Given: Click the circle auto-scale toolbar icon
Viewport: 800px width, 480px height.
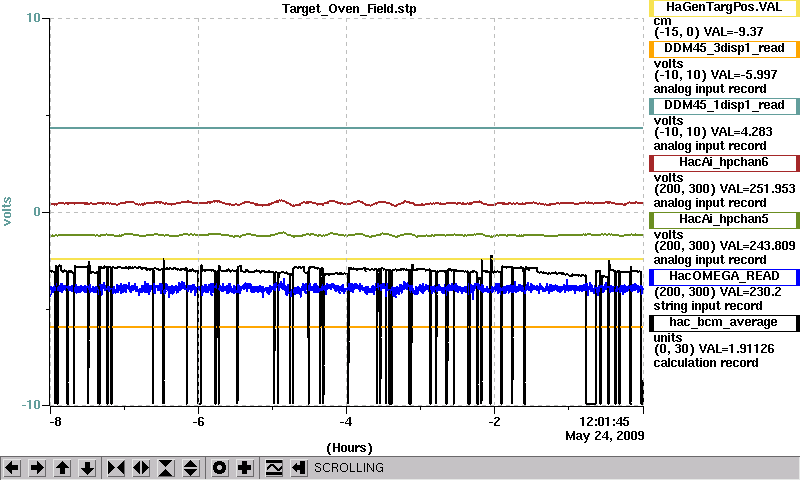Looking at the screenshot, I should coord(219,468).
